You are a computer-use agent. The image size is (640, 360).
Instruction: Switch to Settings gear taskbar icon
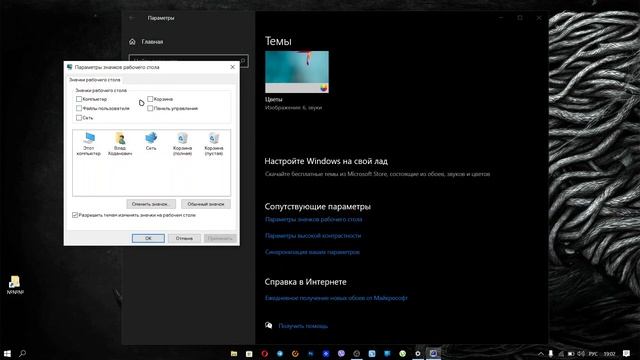(418, 353)
